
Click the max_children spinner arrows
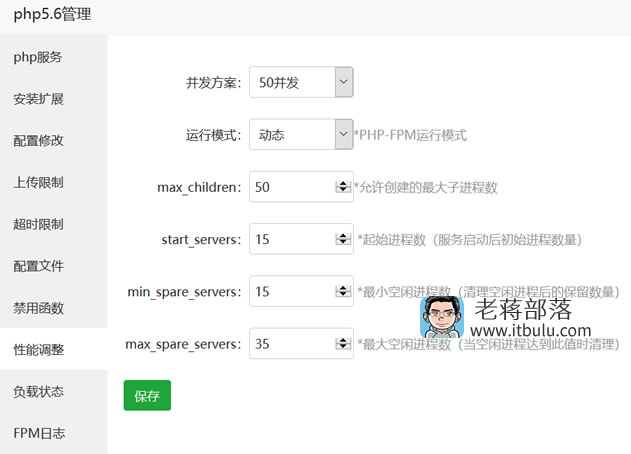point(343,187)
